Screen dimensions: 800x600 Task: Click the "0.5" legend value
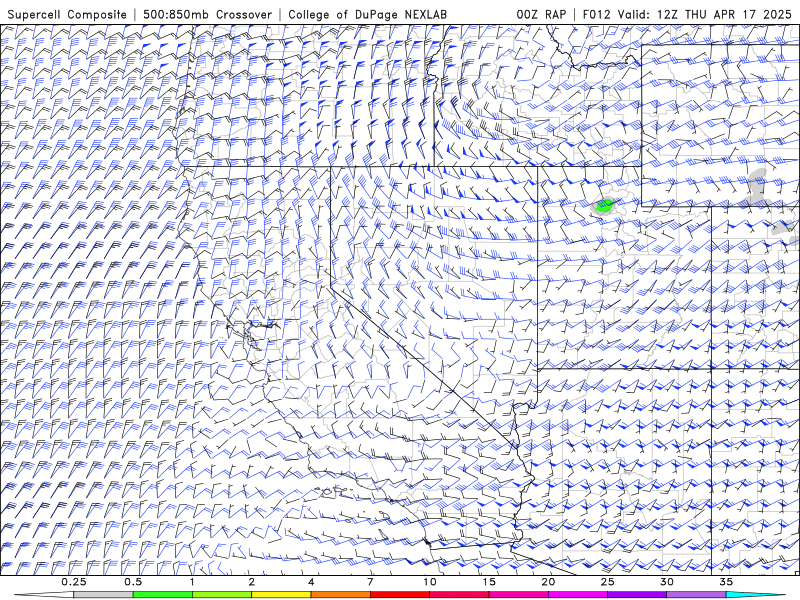pos(133,582)
